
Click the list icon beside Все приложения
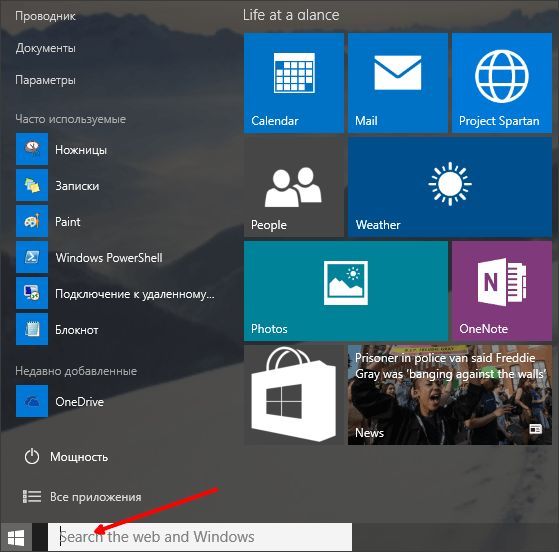tap(32, 496)
